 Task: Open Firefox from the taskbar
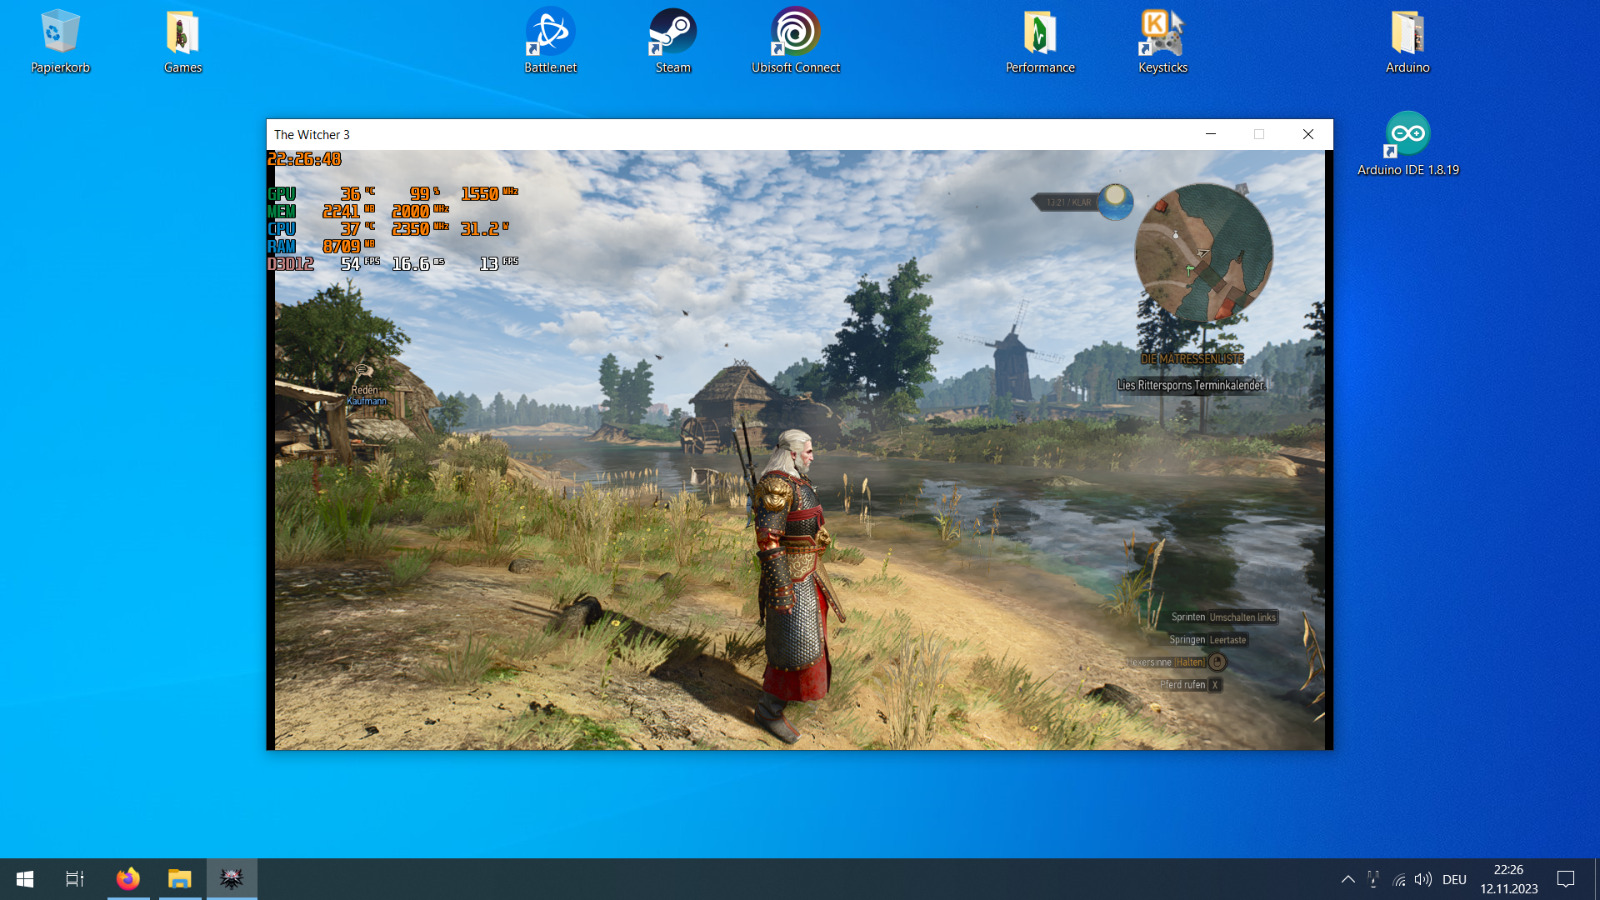(x=128, y=879)
